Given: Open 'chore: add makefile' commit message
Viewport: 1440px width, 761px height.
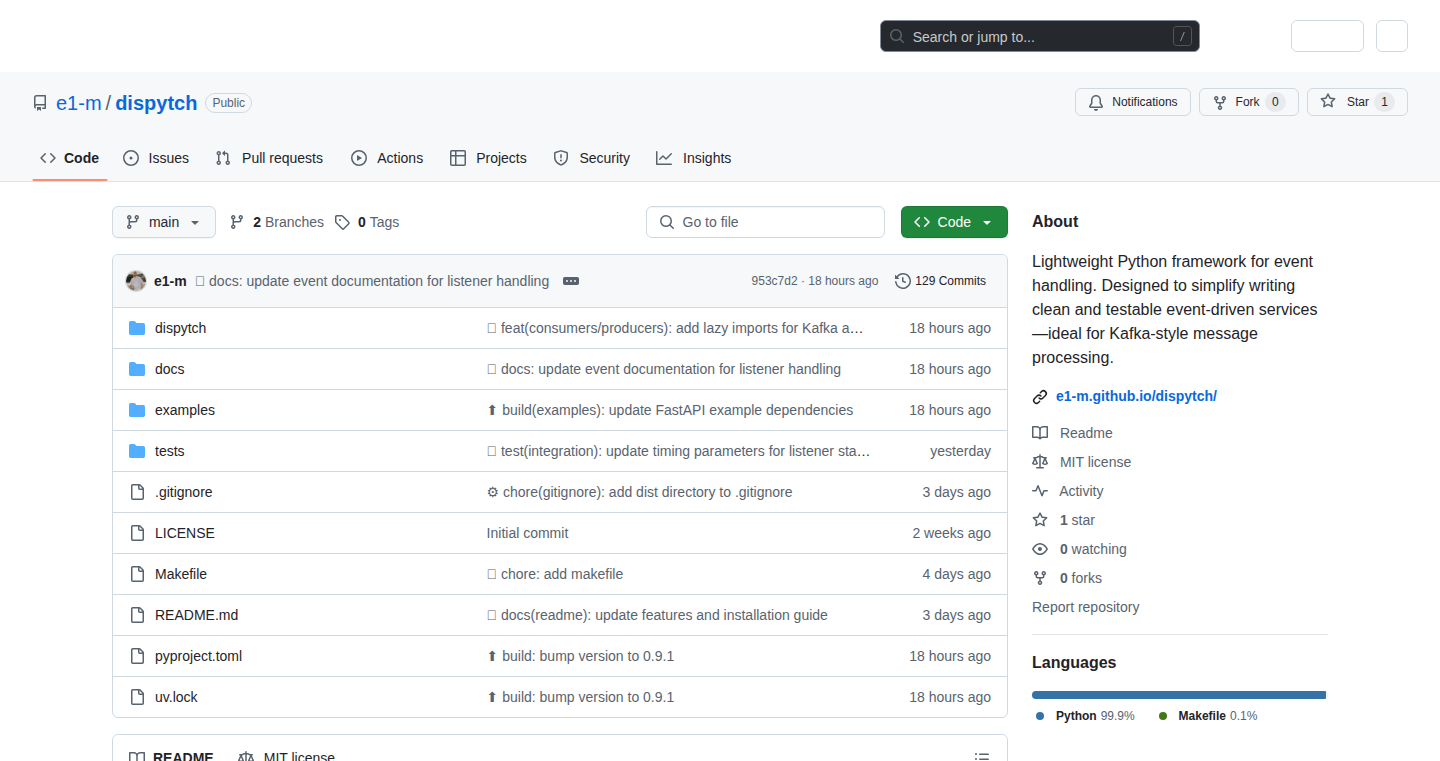Looking at the screenshot, I should point(562,574).
